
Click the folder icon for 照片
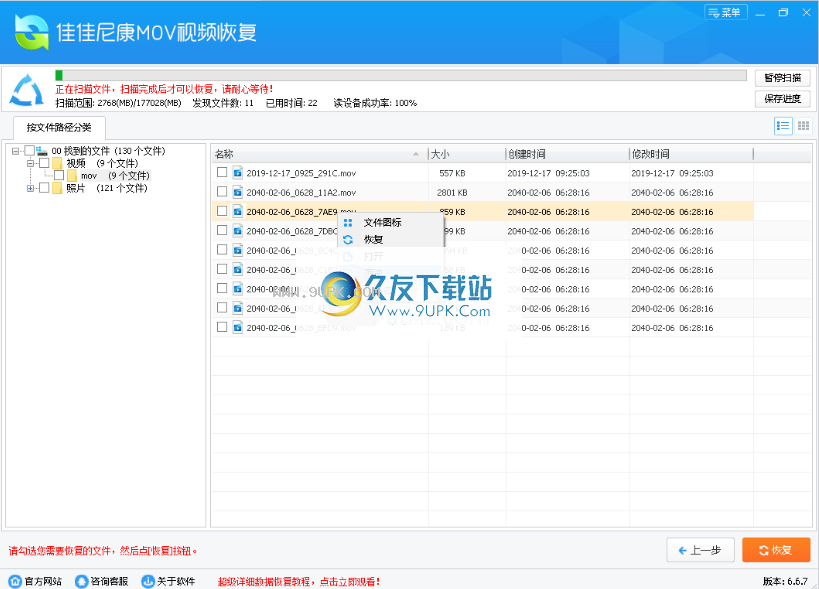(x=57, y=188)
